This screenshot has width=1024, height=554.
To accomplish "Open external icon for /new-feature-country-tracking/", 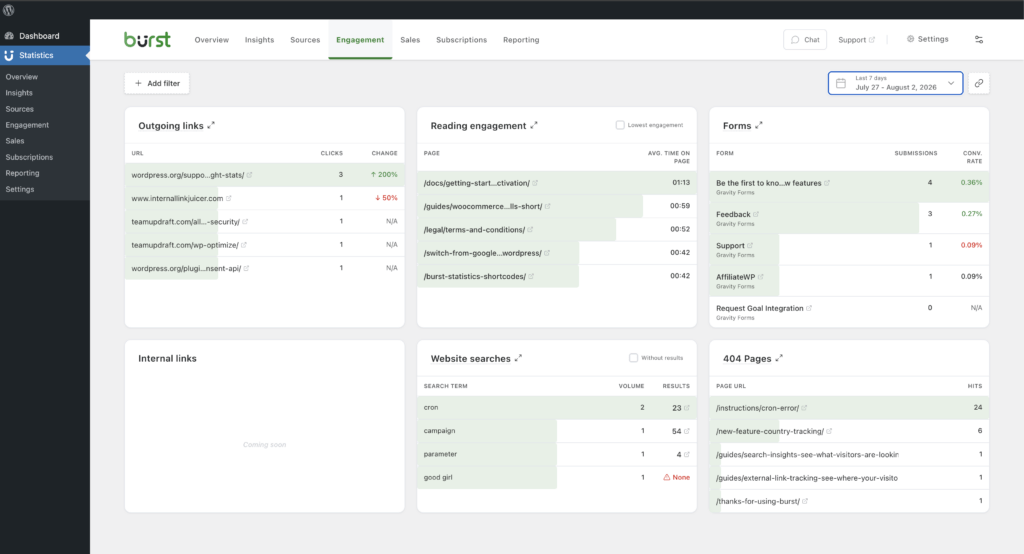I will click(x=829, y=431).
